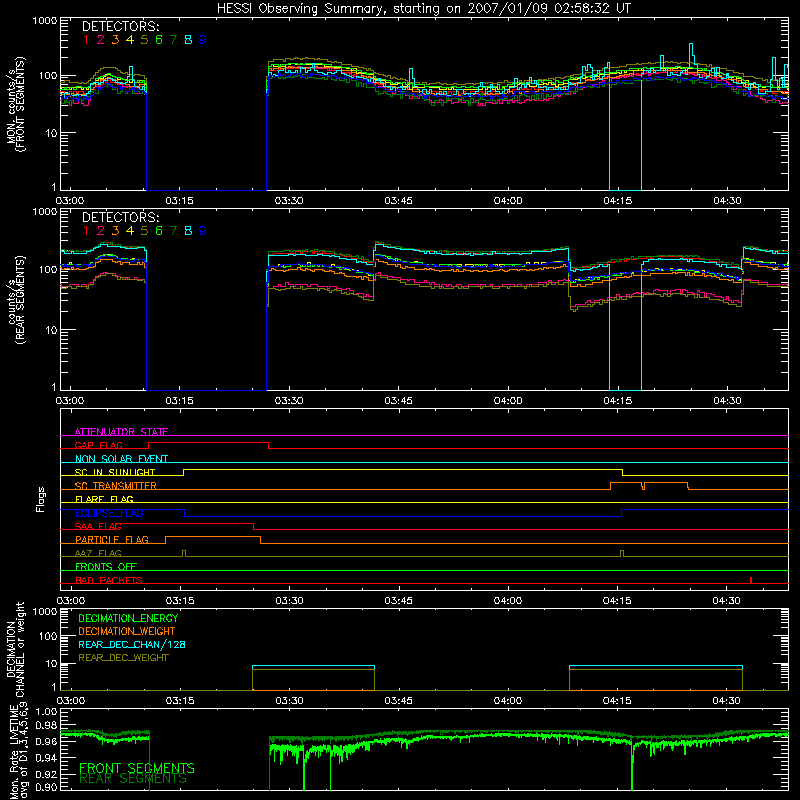Click the SC_TRANSMITTER flag label

click(x=116, y=485)
